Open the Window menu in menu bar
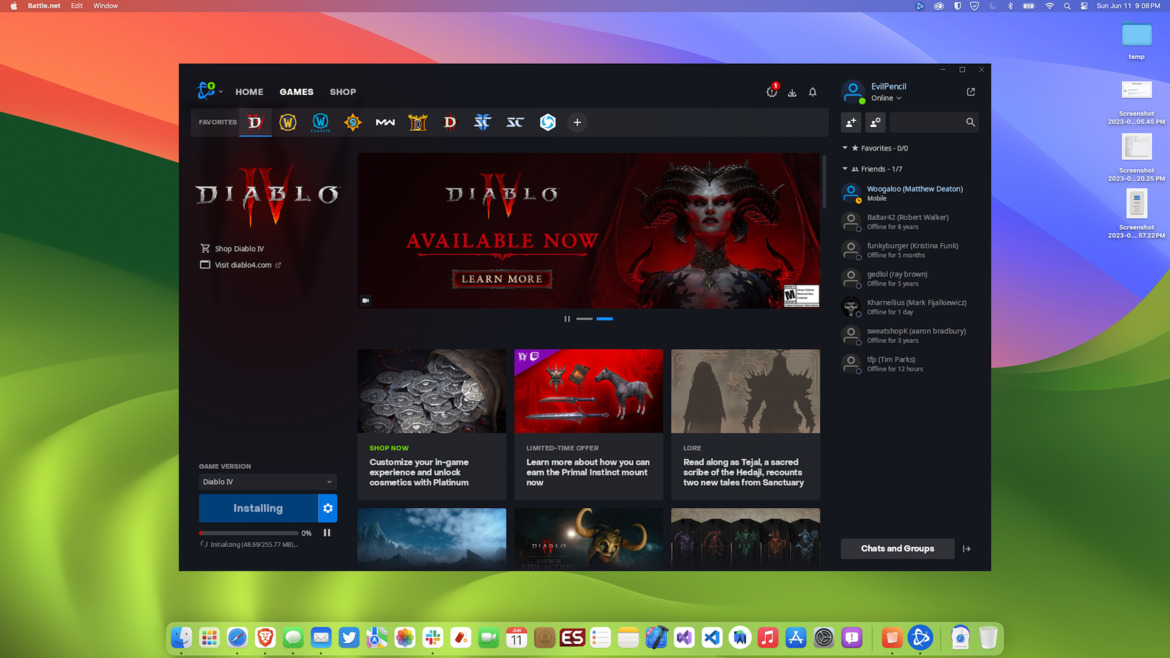The image size is (1170, 658). [x=105, y=6]
